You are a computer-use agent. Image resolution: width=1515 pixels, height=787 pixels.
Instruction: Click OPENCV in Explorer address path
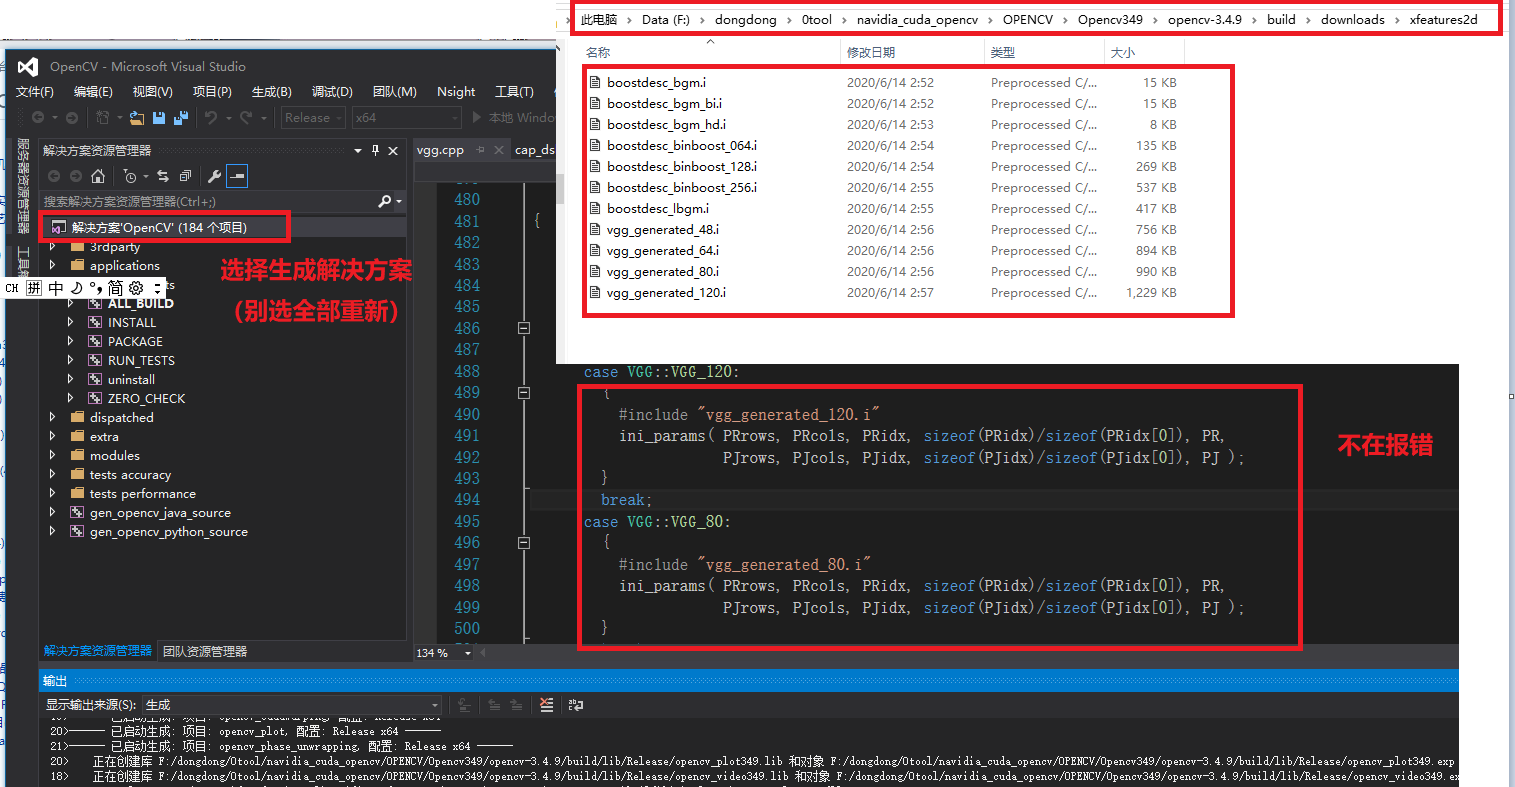(x=1028, y=19)
